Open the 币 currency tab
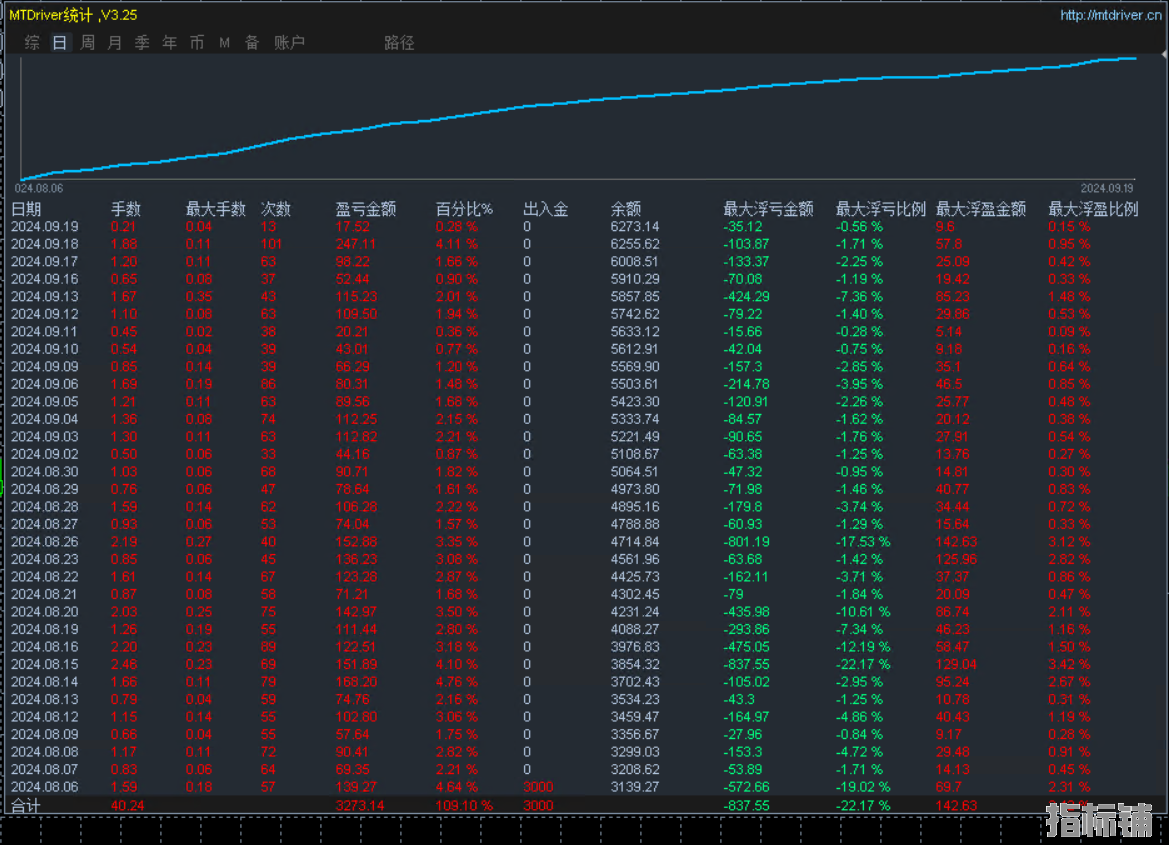The width and height of the screenshot is (1169, 845). [197, 43]
